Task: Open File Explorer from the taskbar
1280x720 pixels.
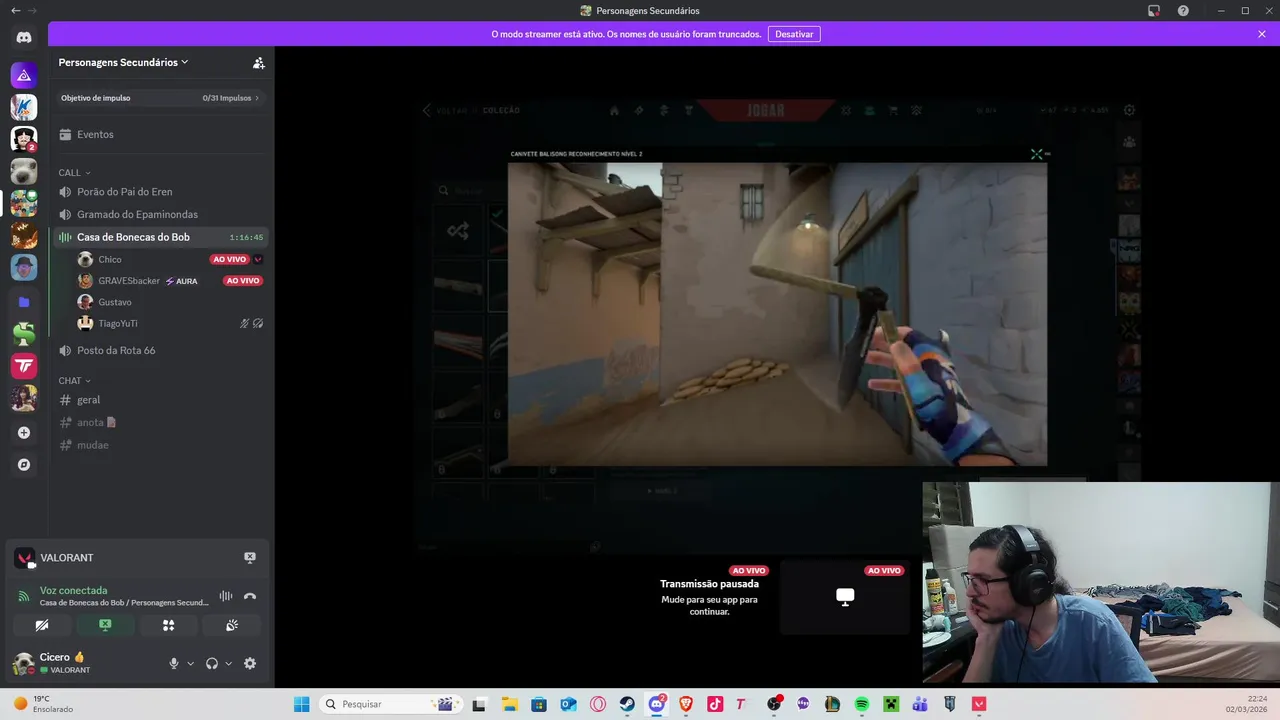Action: coord(509,704)
